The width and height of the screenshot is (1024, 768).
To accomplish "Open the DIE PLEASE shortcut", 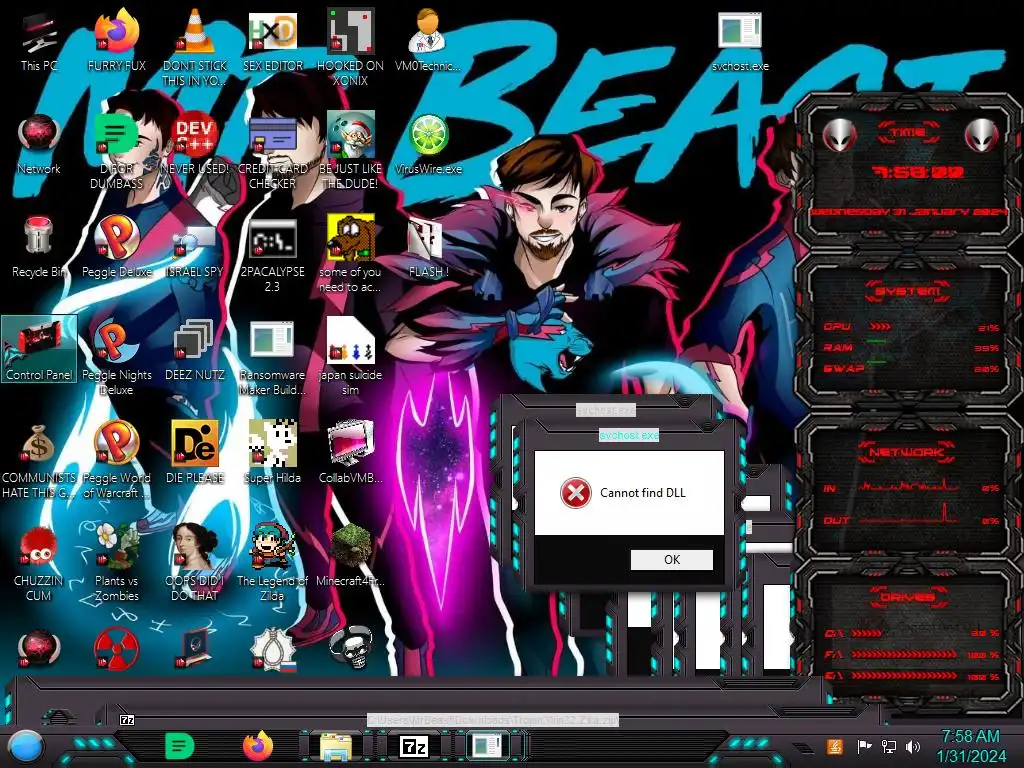I will click(x=195, y=453).
